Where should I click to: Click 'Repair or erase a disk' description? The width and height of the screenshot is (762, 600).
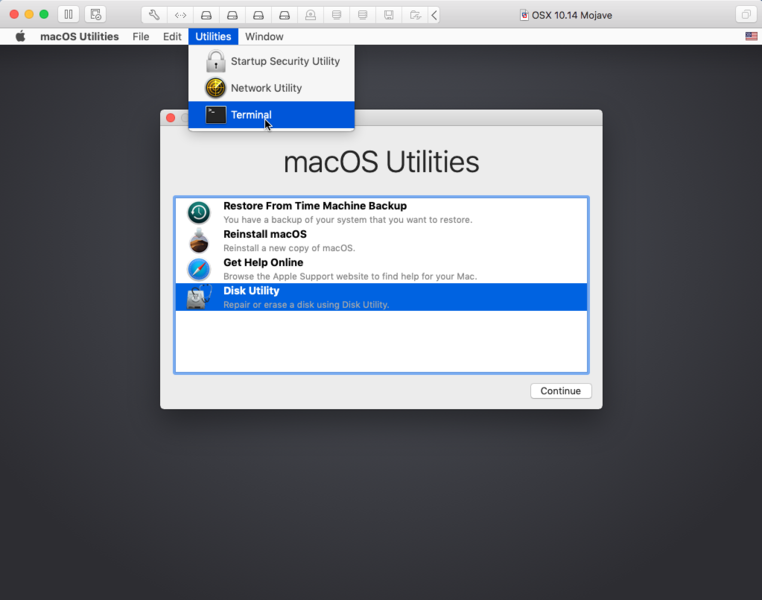[x=306, y=305]
